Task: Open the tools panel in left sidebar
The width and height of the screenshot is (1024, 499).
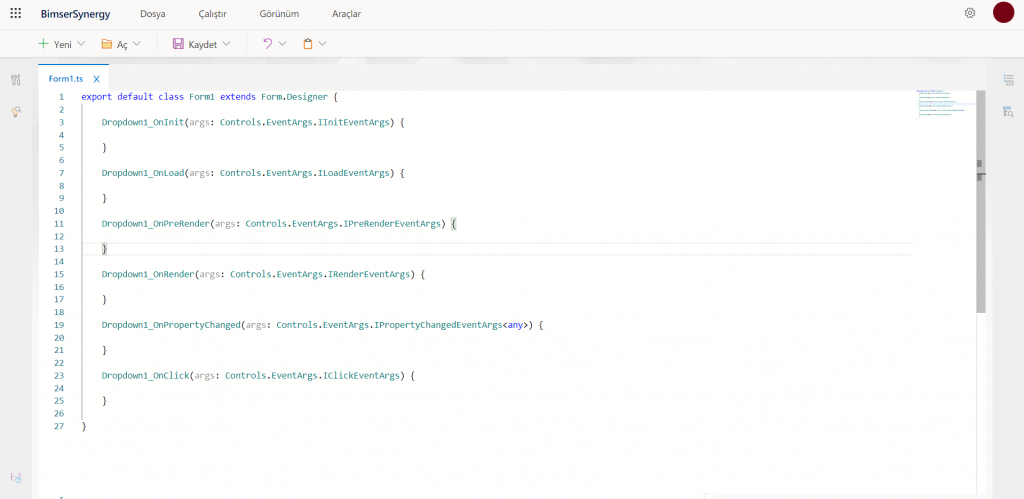Action: point(16,80)
